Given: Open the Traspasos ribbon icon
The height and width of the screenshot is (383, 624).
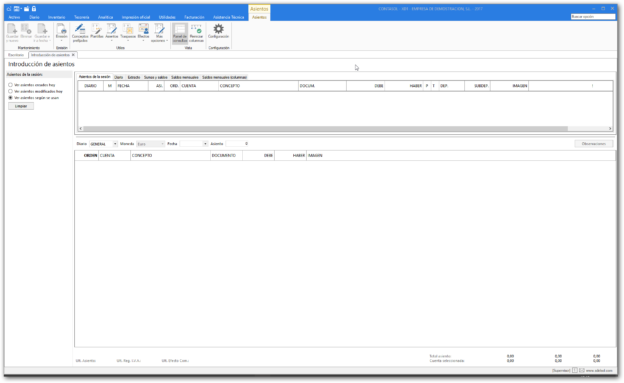Looking at the screenshot, I should (128, 32).
